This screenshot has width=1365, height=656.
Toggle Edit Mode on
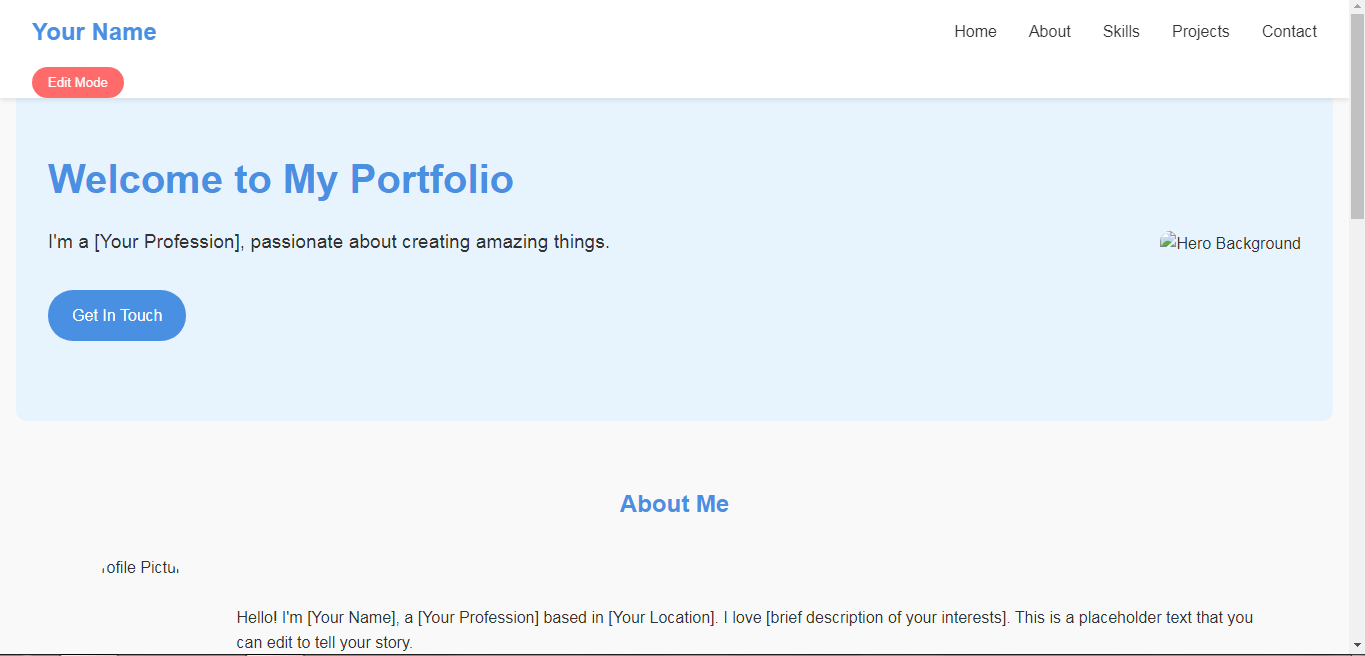click(x=78, y=82)
